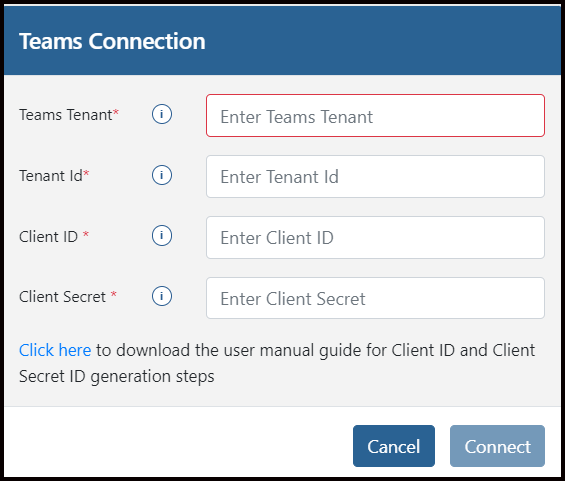Click the info icon beside Tenant Id
The image size is (565, 481).
point(162,175)
